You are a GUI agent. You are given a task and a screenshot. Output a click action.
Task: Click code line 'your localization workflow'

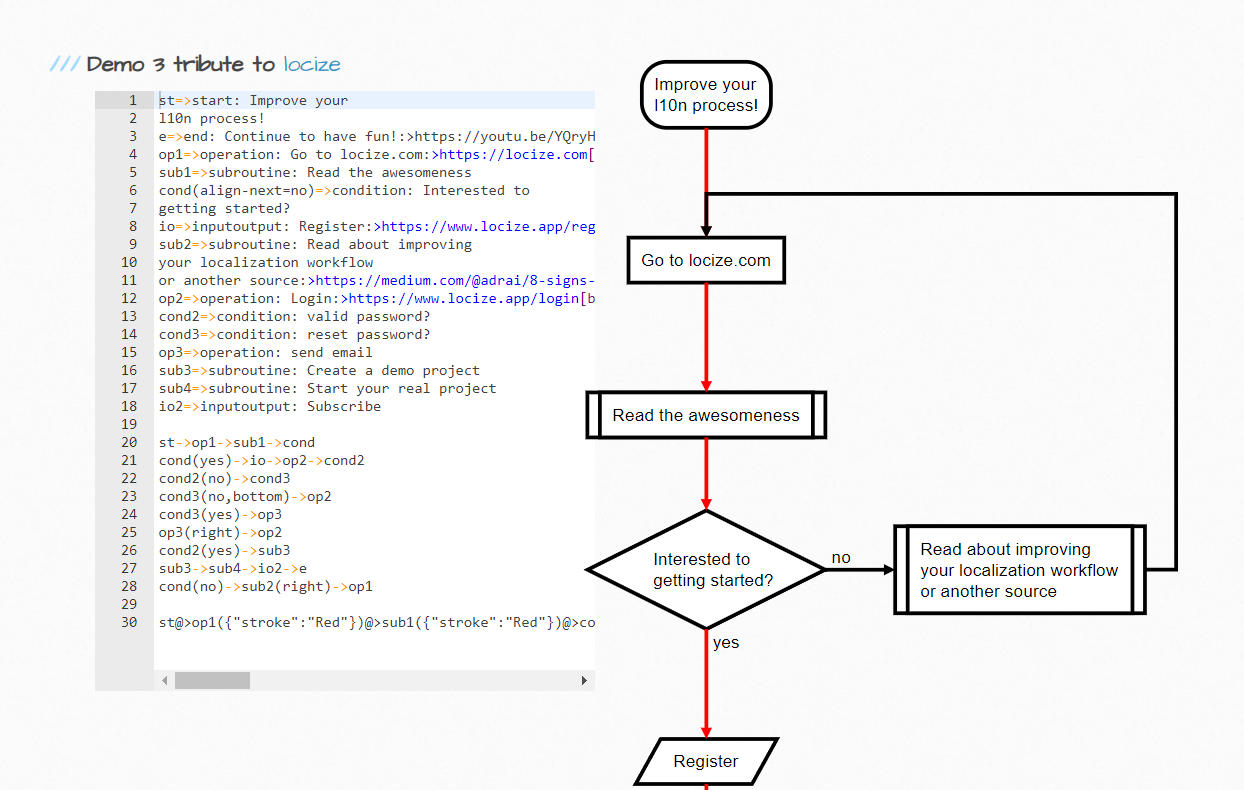266,262
